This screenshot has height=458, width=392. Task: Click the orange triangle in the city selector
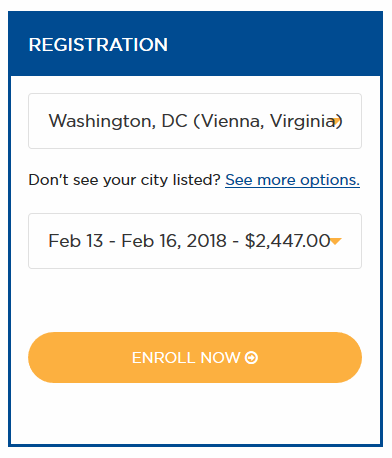[x=337, y=120]
